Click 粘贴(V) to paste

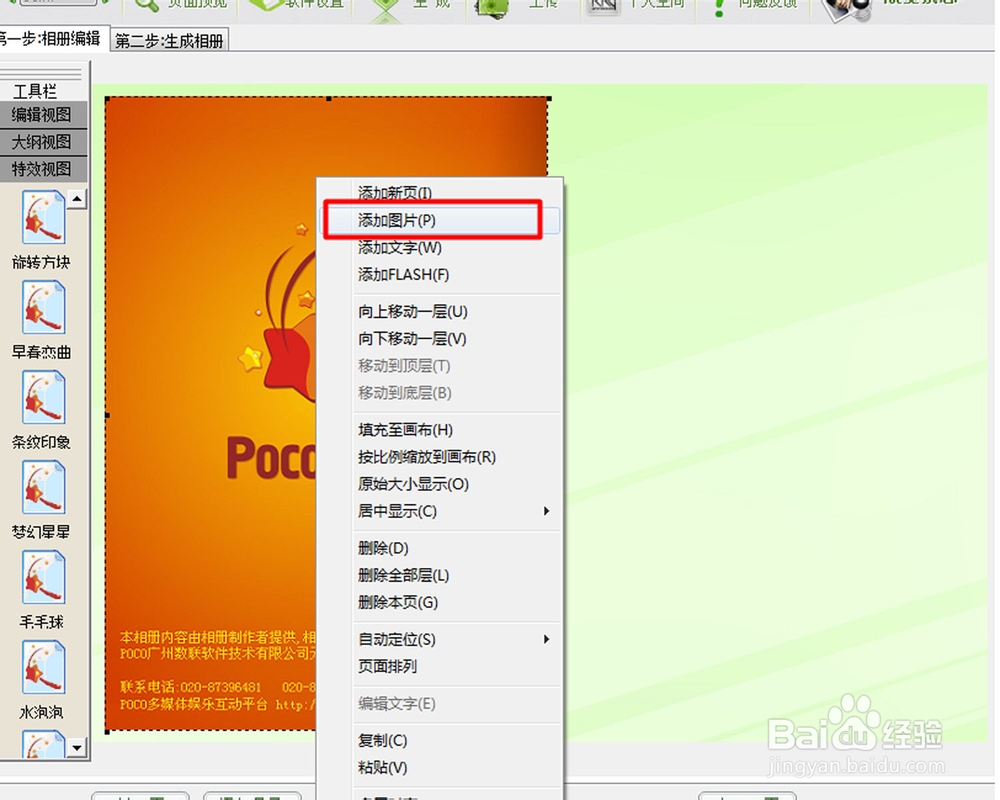(440, 767)
